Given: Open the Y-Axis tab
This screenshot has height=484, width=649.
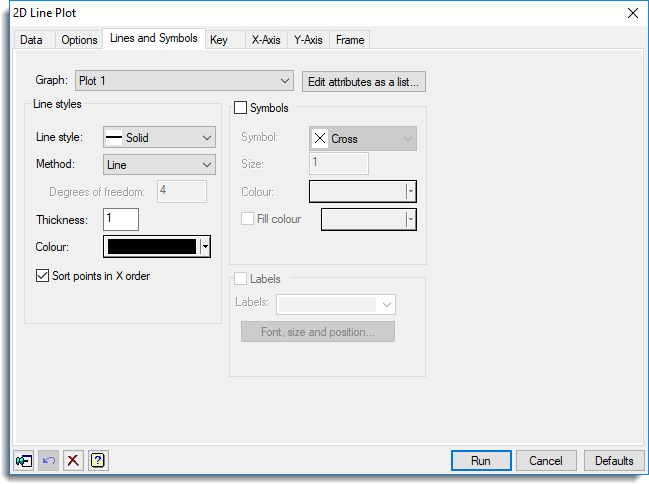Looking at the screenshot, I should click(x=308, y=40).
